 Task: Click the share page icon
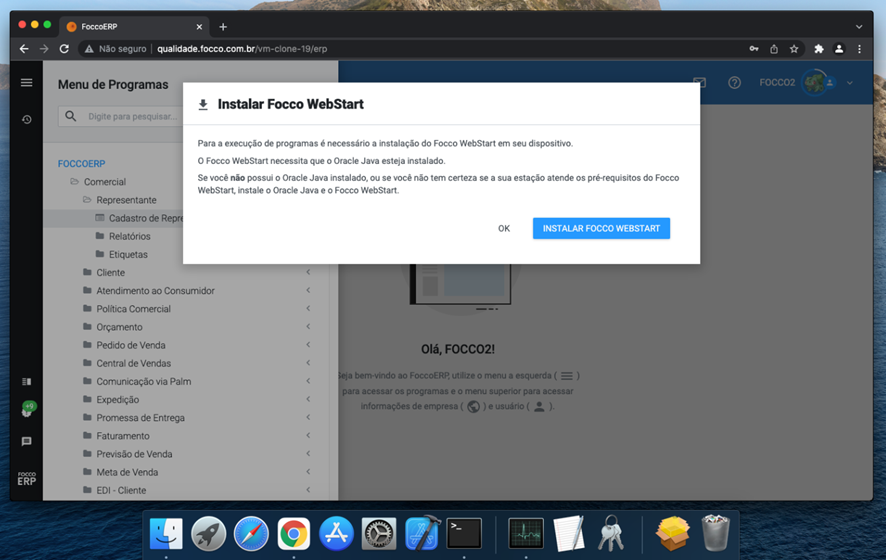click(x=774, y=49)
